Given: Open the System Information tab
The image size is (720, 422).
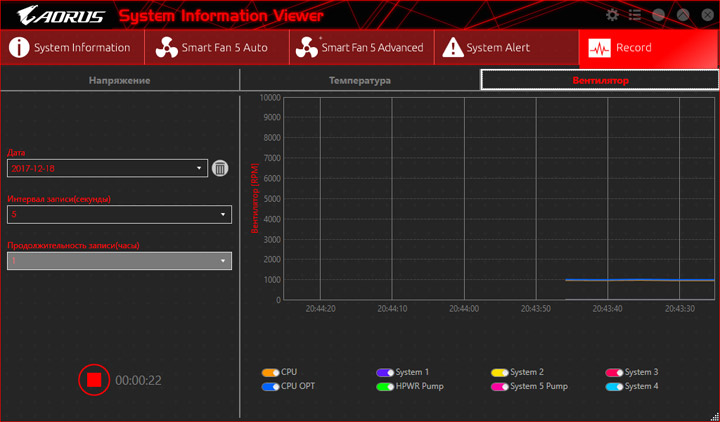Looking at the screenshot, I should click(72, 47).
